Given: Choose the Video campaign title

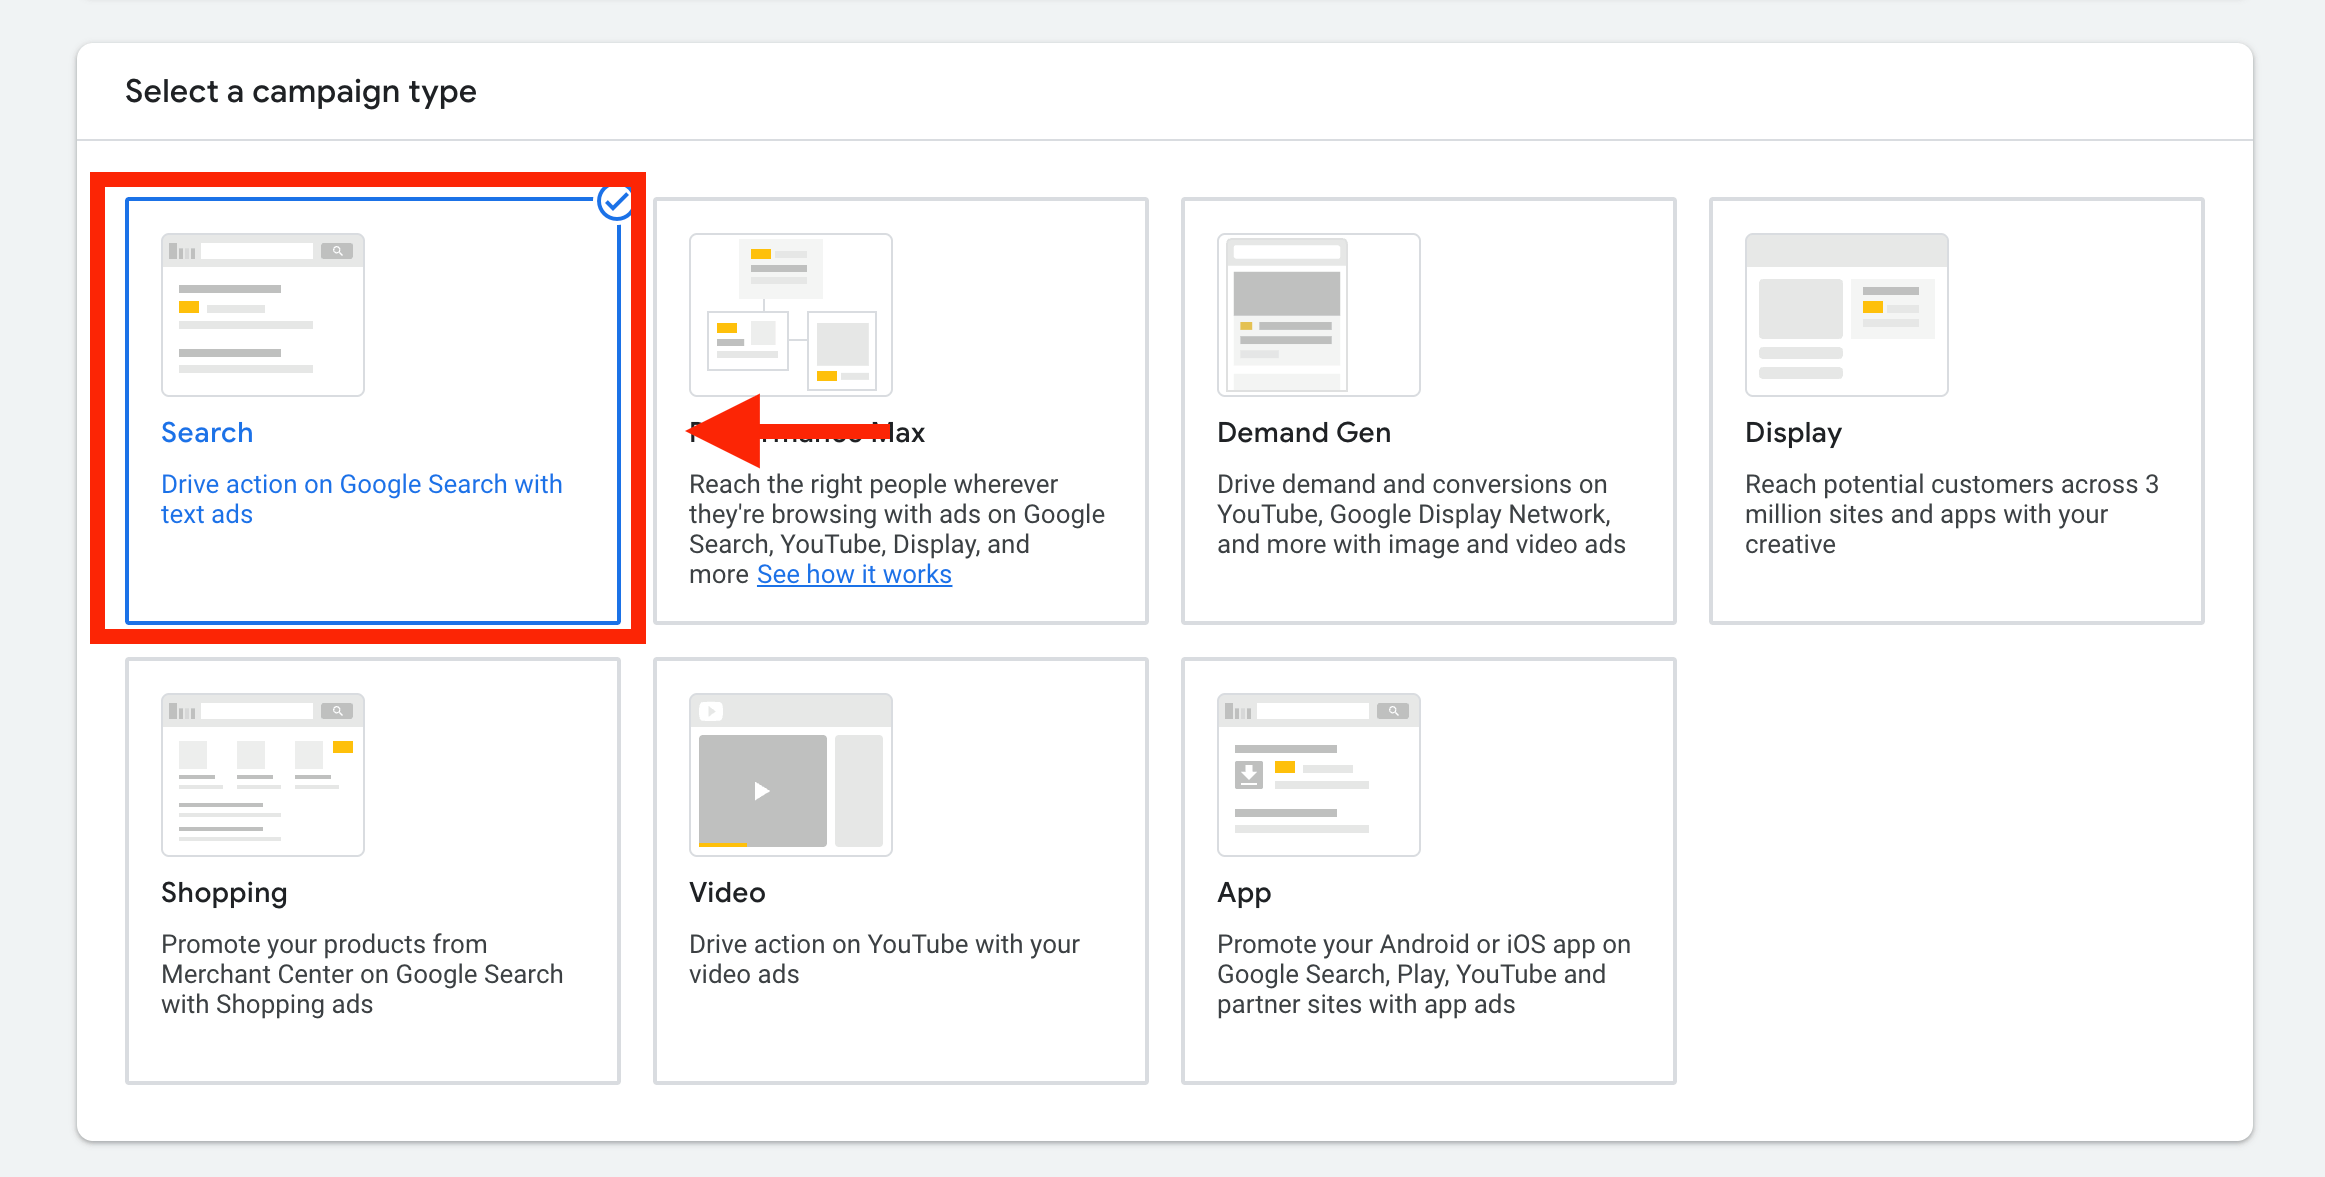Looking at the screenshot, I should point(727,892).
